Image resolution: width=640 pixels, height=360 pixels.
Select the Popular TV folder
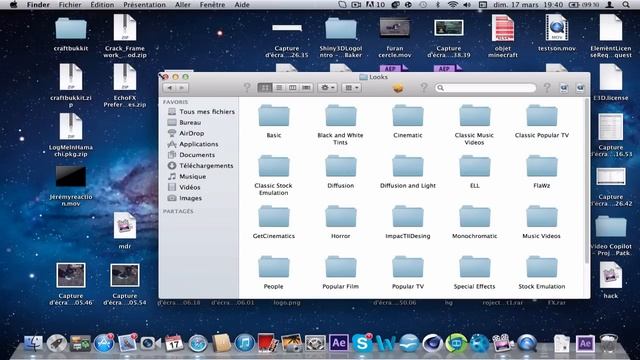[408, 267]
